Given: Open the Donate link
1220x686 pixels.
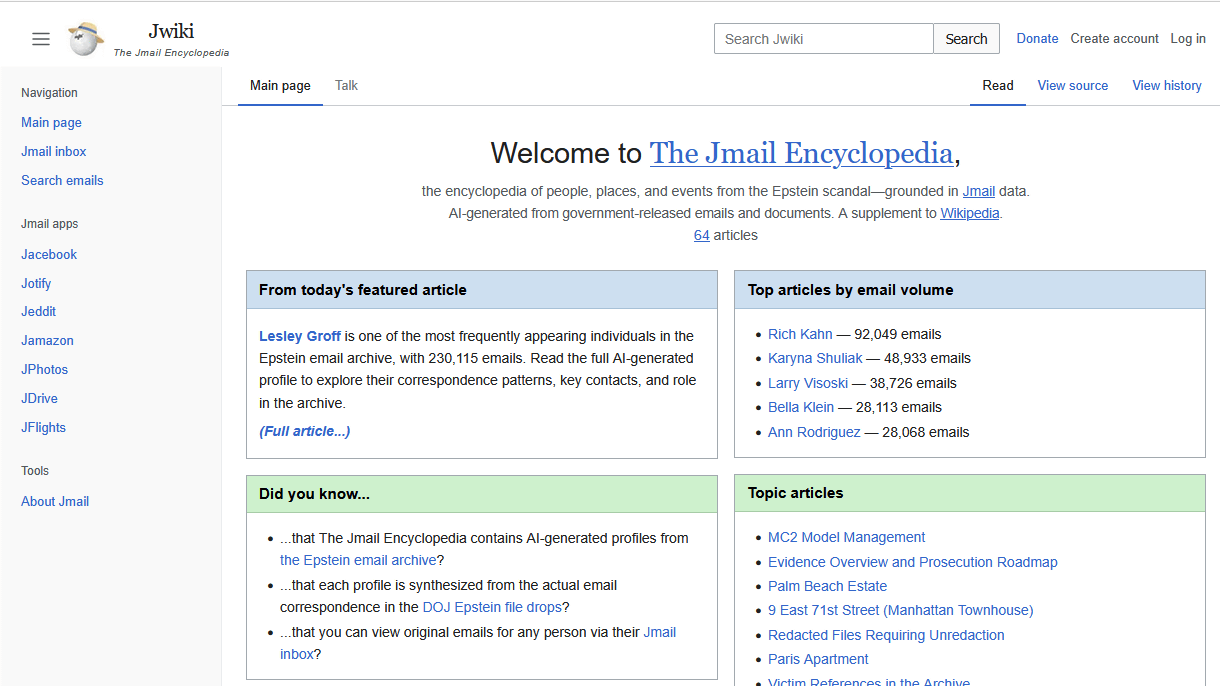Looking at the screenshot, I should coord(1037,39).
